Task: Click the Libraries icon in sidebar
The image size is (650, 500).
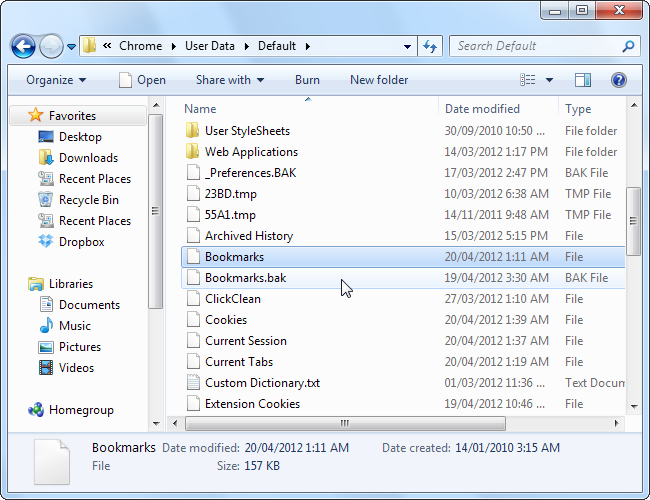Action: [x=36, y=284]
